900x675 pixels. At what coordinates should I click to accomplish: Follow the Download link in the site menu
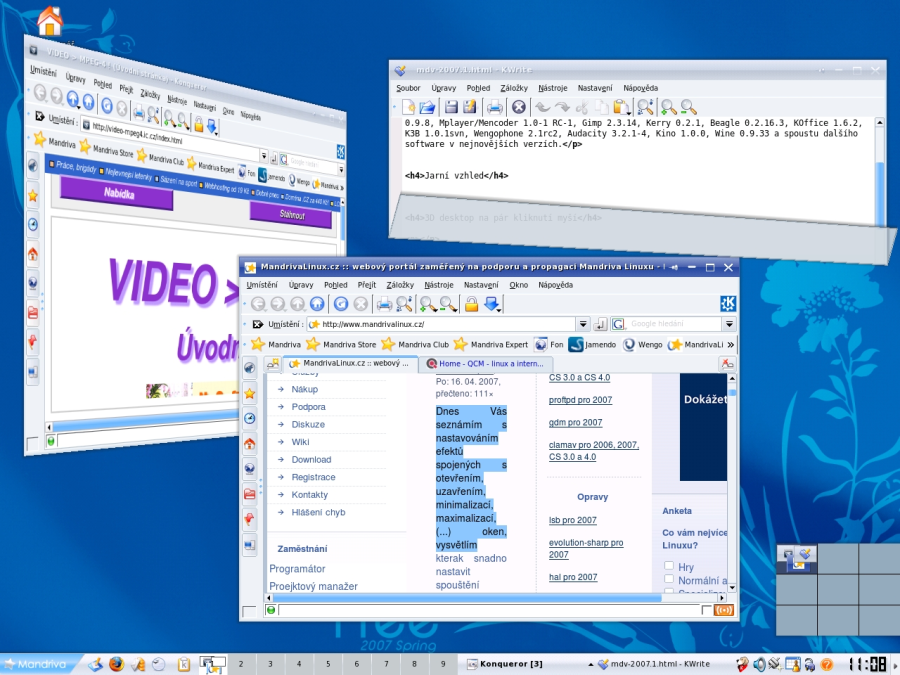point(311,459)
